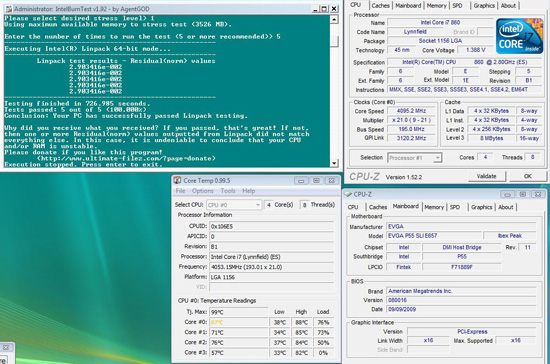
Task: Click the Tj. Max 99°C field
Action: pos(239,312)
